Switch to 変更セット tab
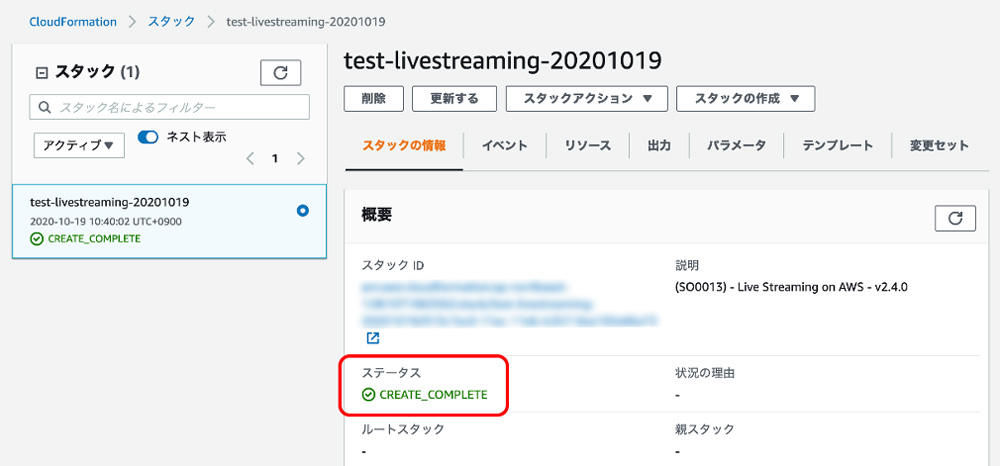The height and width of the screenshot is (466, 1000). [x=939, y=145]
